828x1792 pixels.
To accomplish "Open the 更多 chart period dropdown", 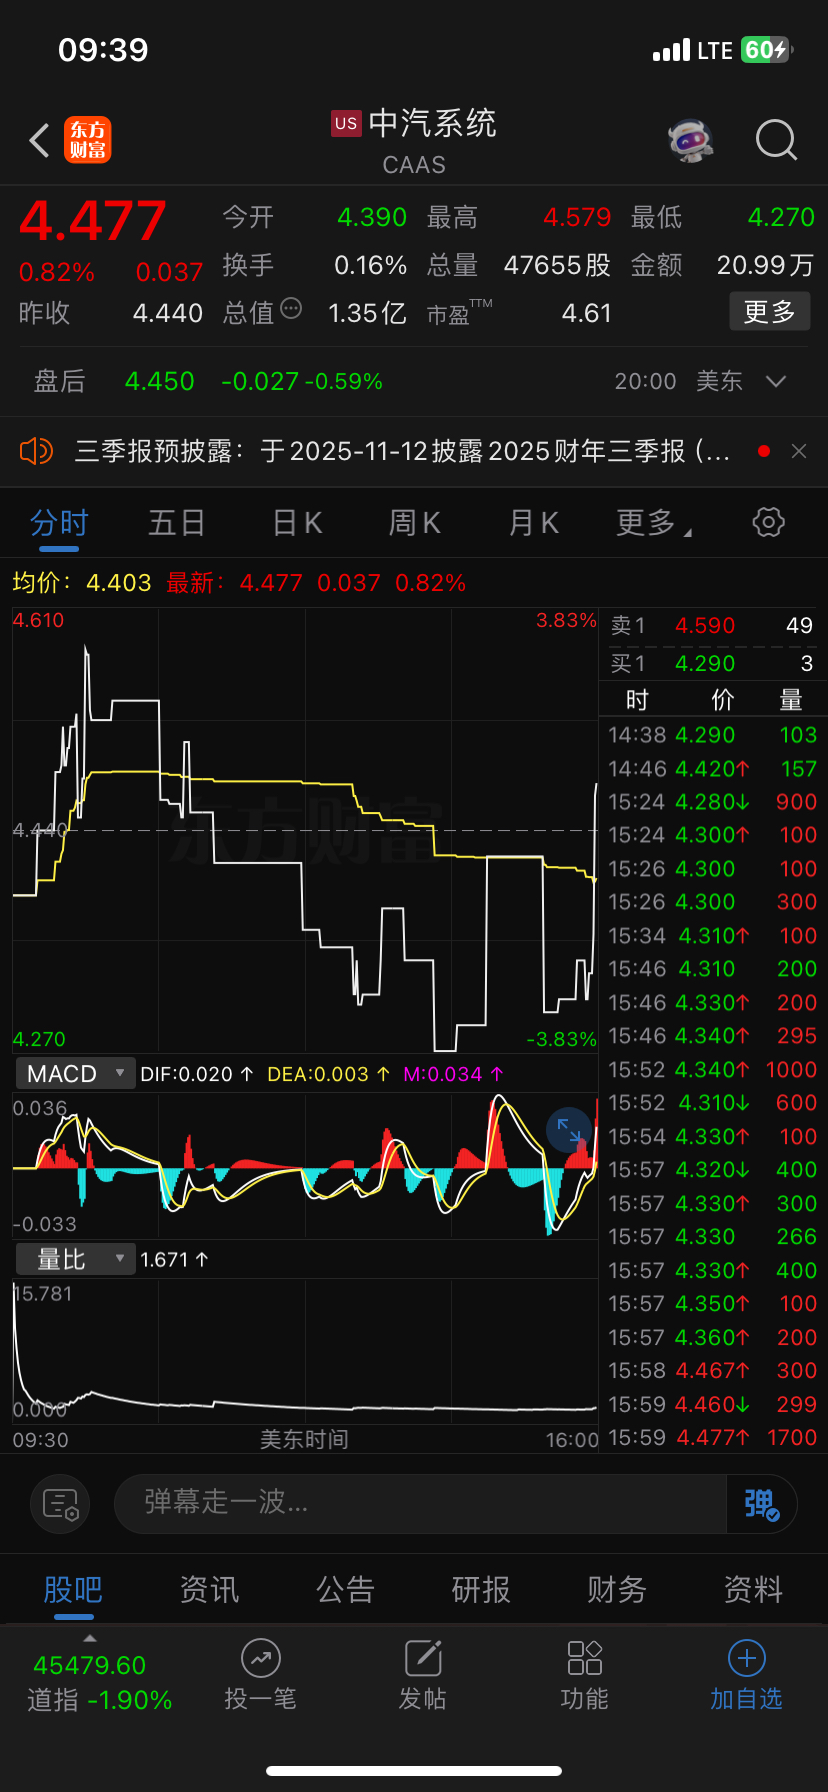I will pyautogui.click(x=655, y=522).
